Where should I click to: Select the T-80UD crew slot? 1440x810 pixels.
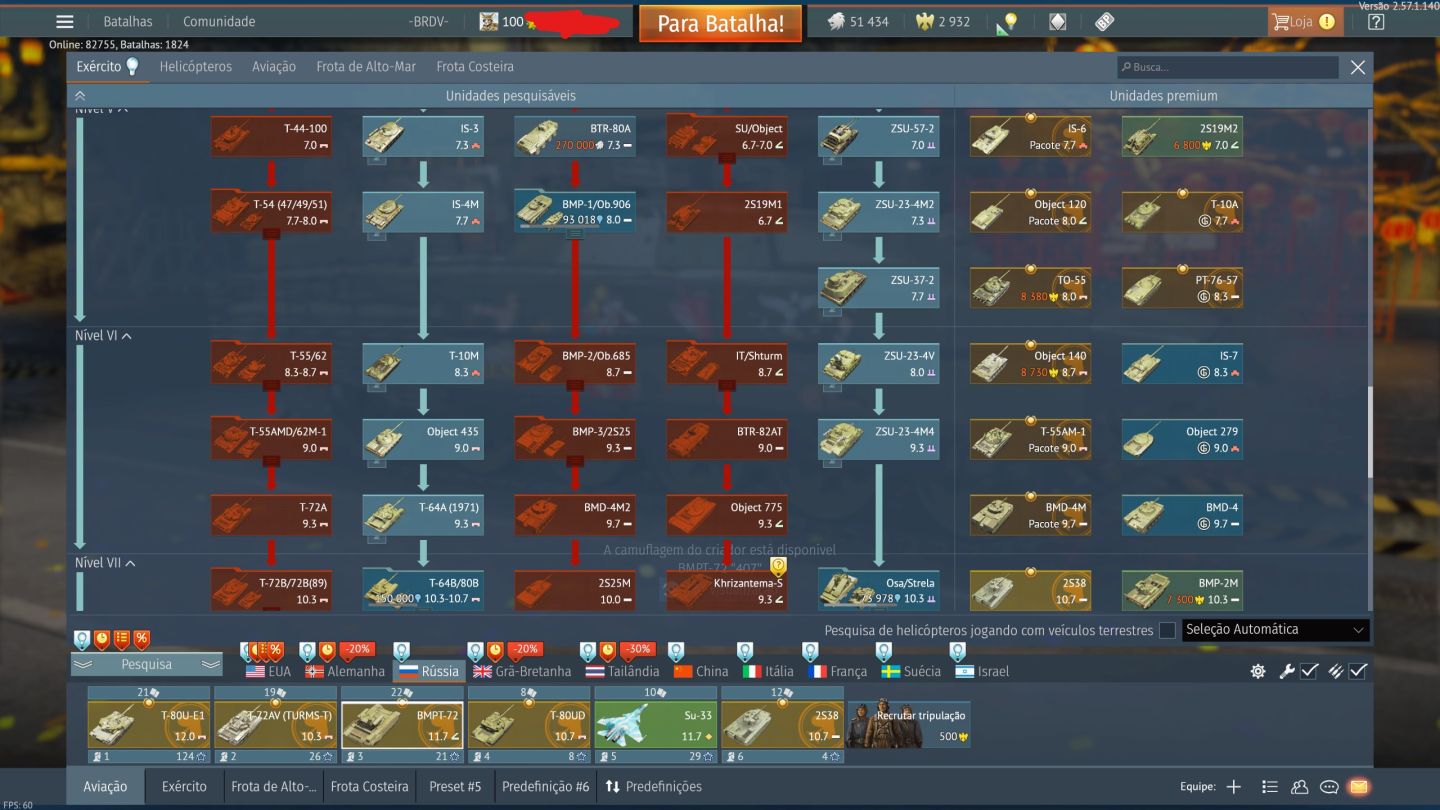(x=529, y=724)
